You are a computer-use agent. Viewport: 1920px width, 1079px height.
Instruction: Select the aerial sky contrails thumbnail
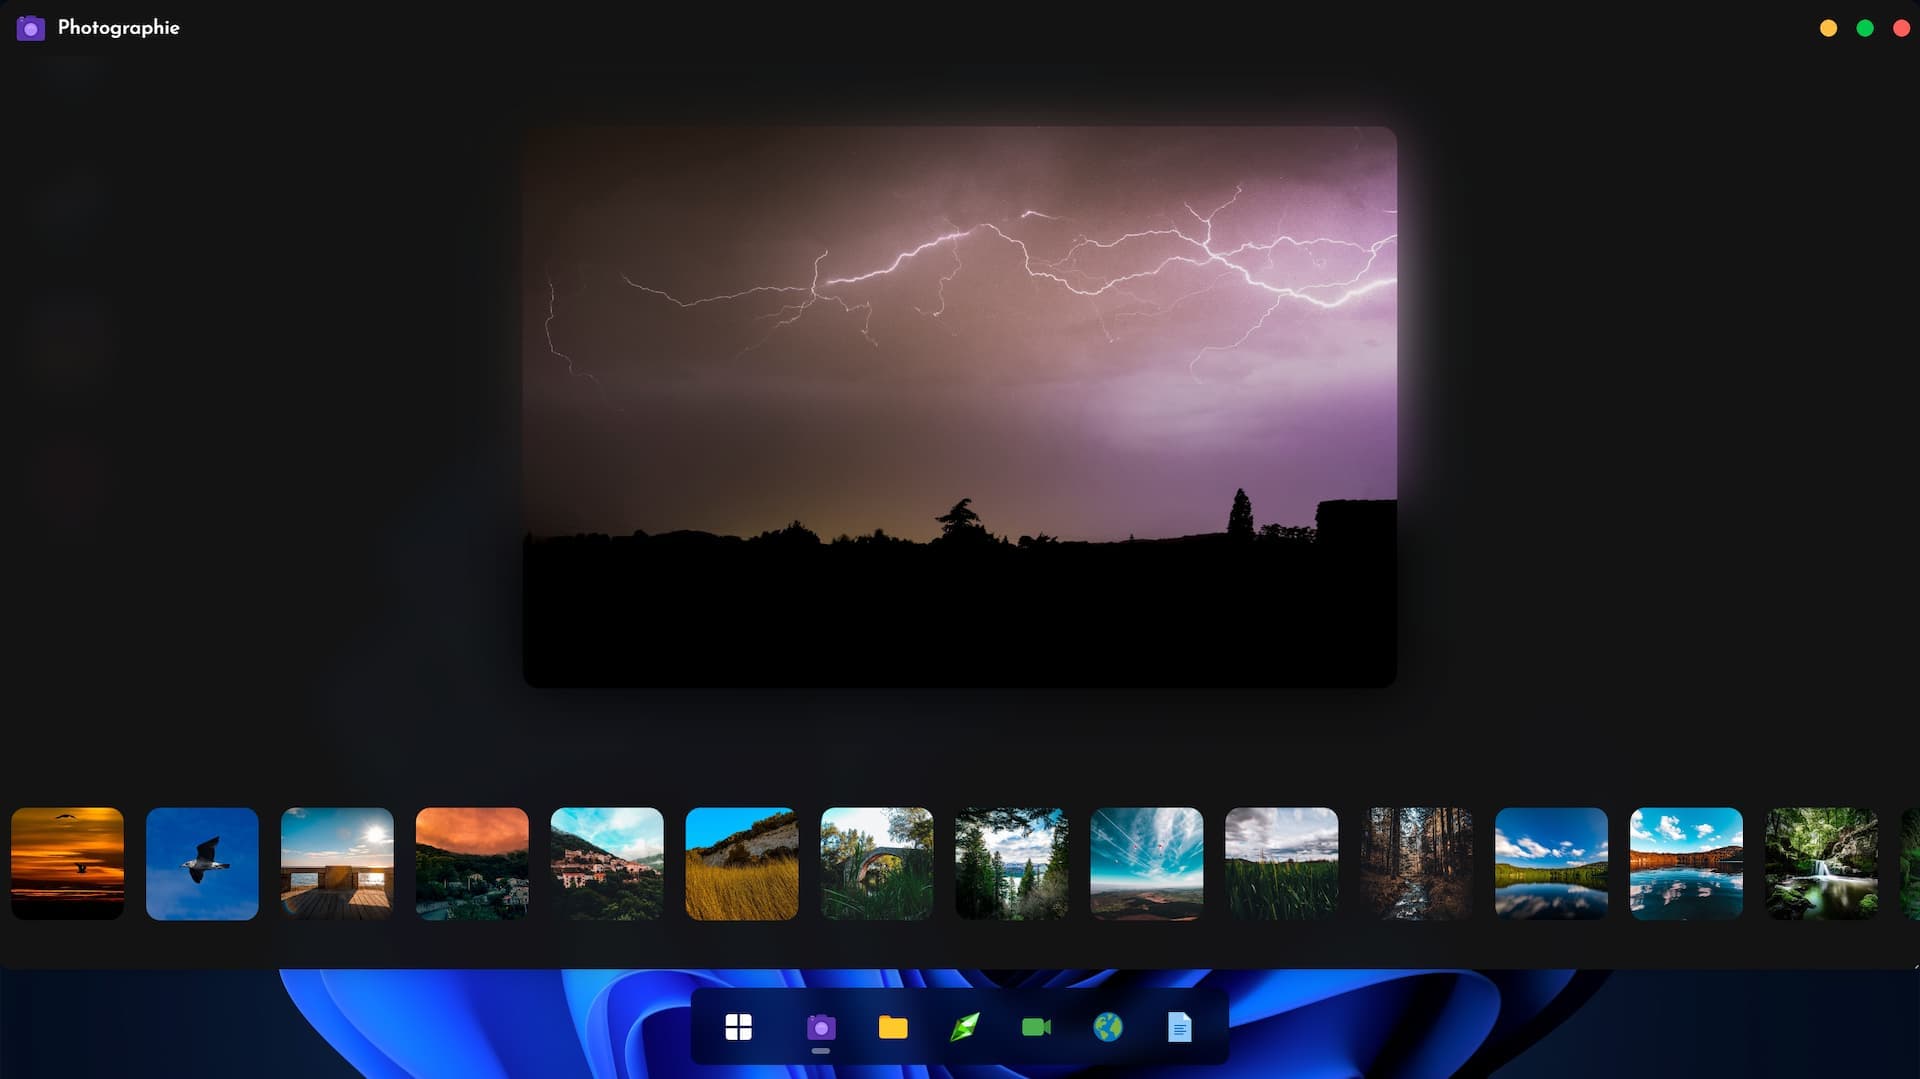[1147, 864]
